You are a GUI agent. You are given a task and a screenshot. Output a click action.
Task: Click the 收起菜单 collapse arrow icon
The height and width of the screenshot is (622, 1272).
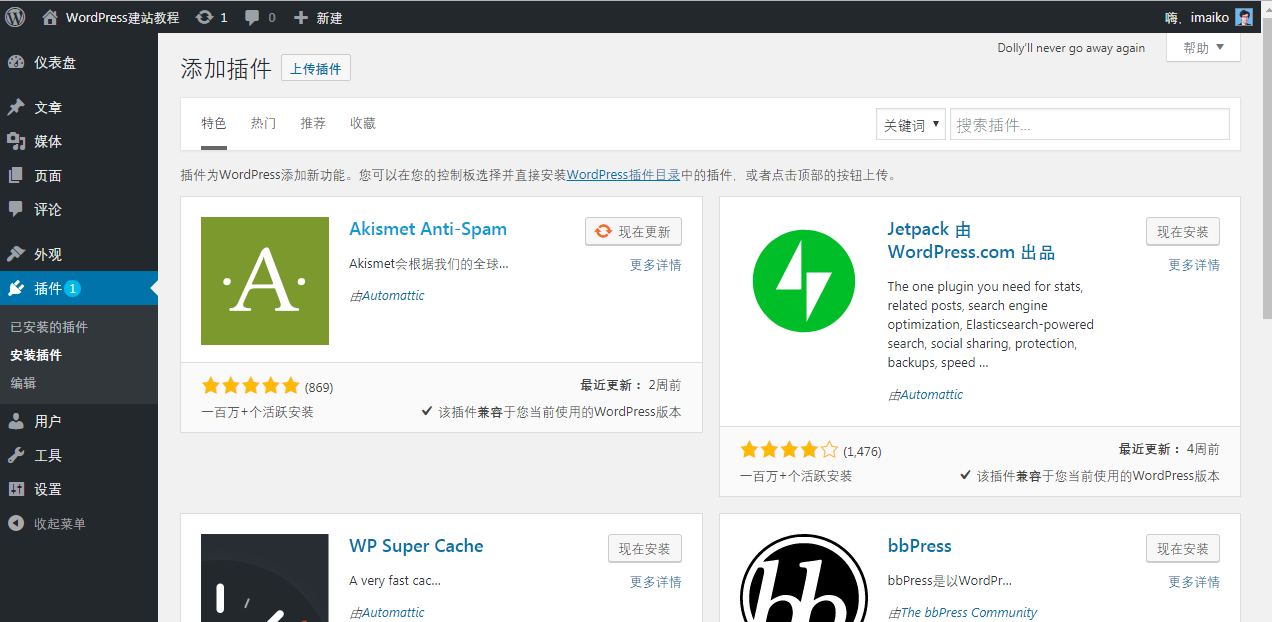(16, 523)
